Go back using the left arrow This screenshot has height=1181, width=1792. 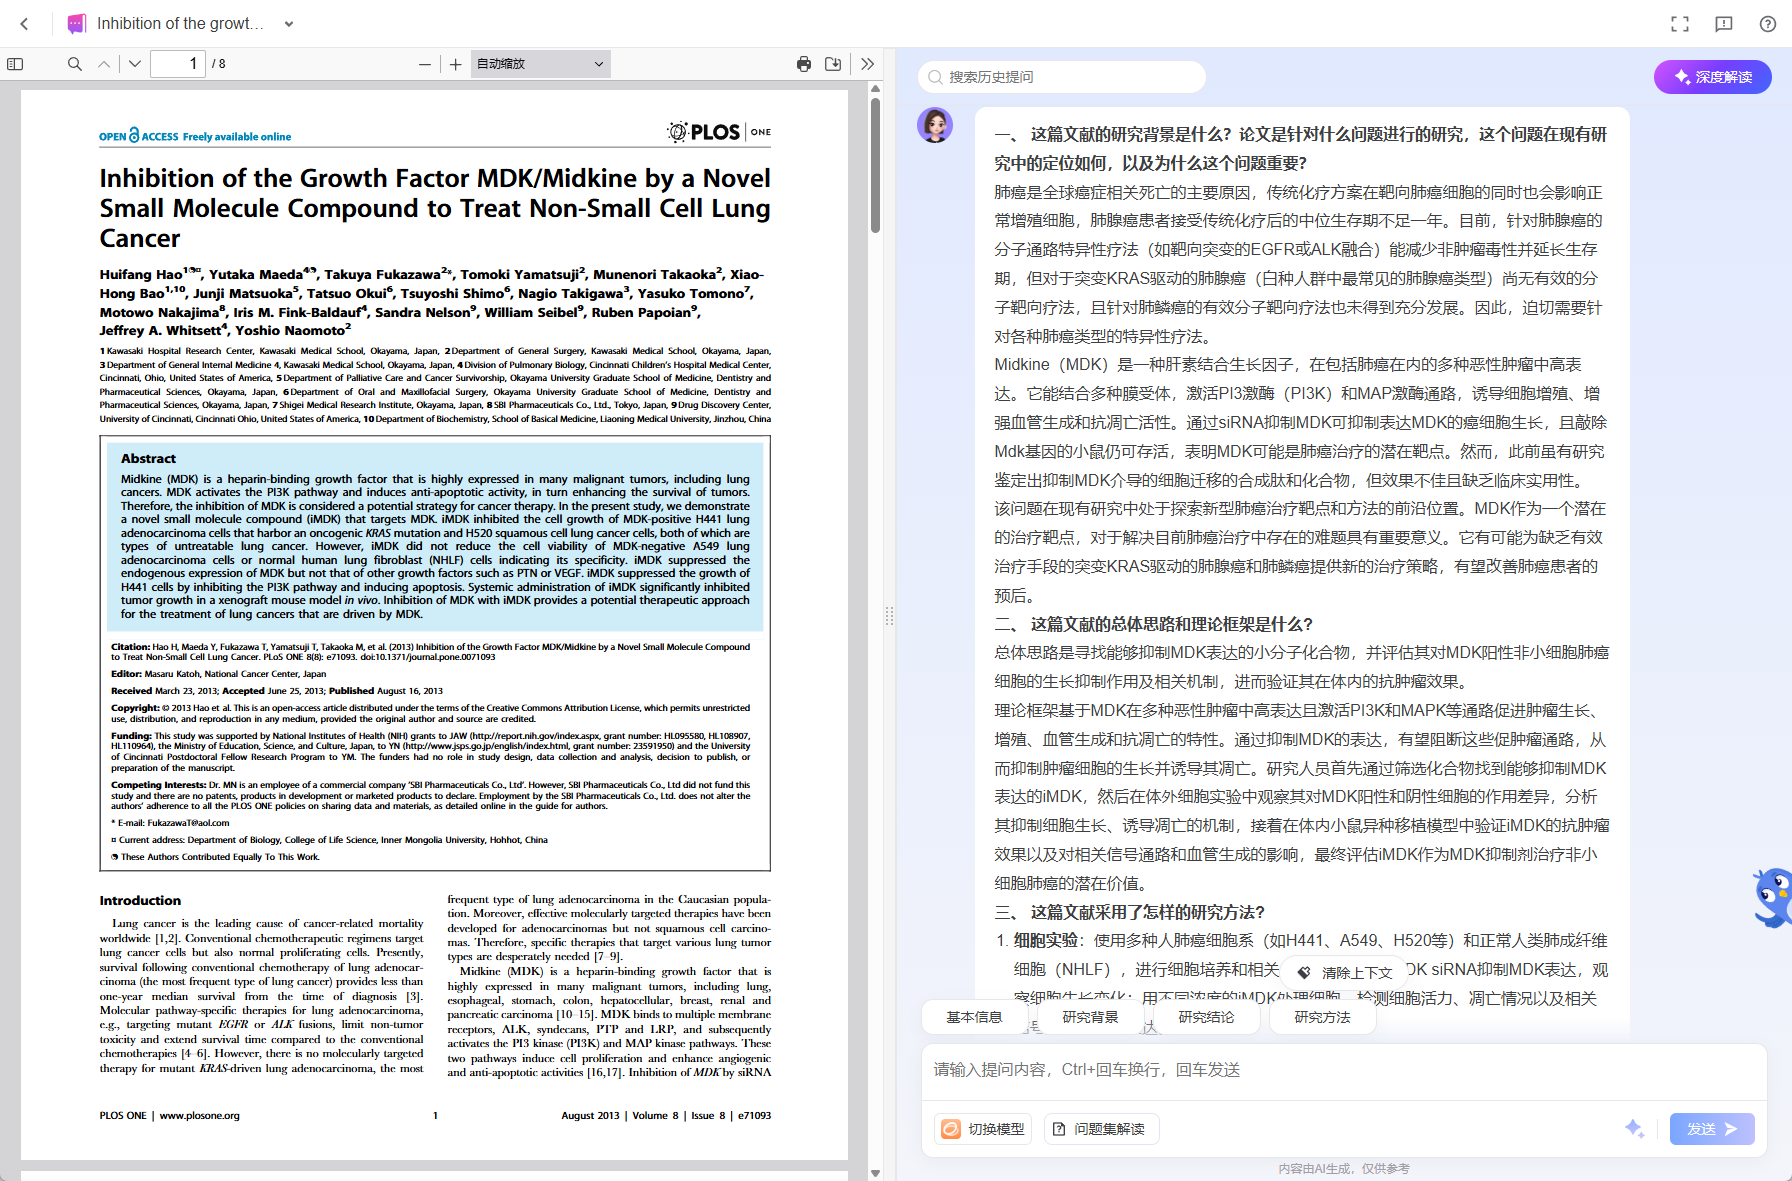coord(25,24)
